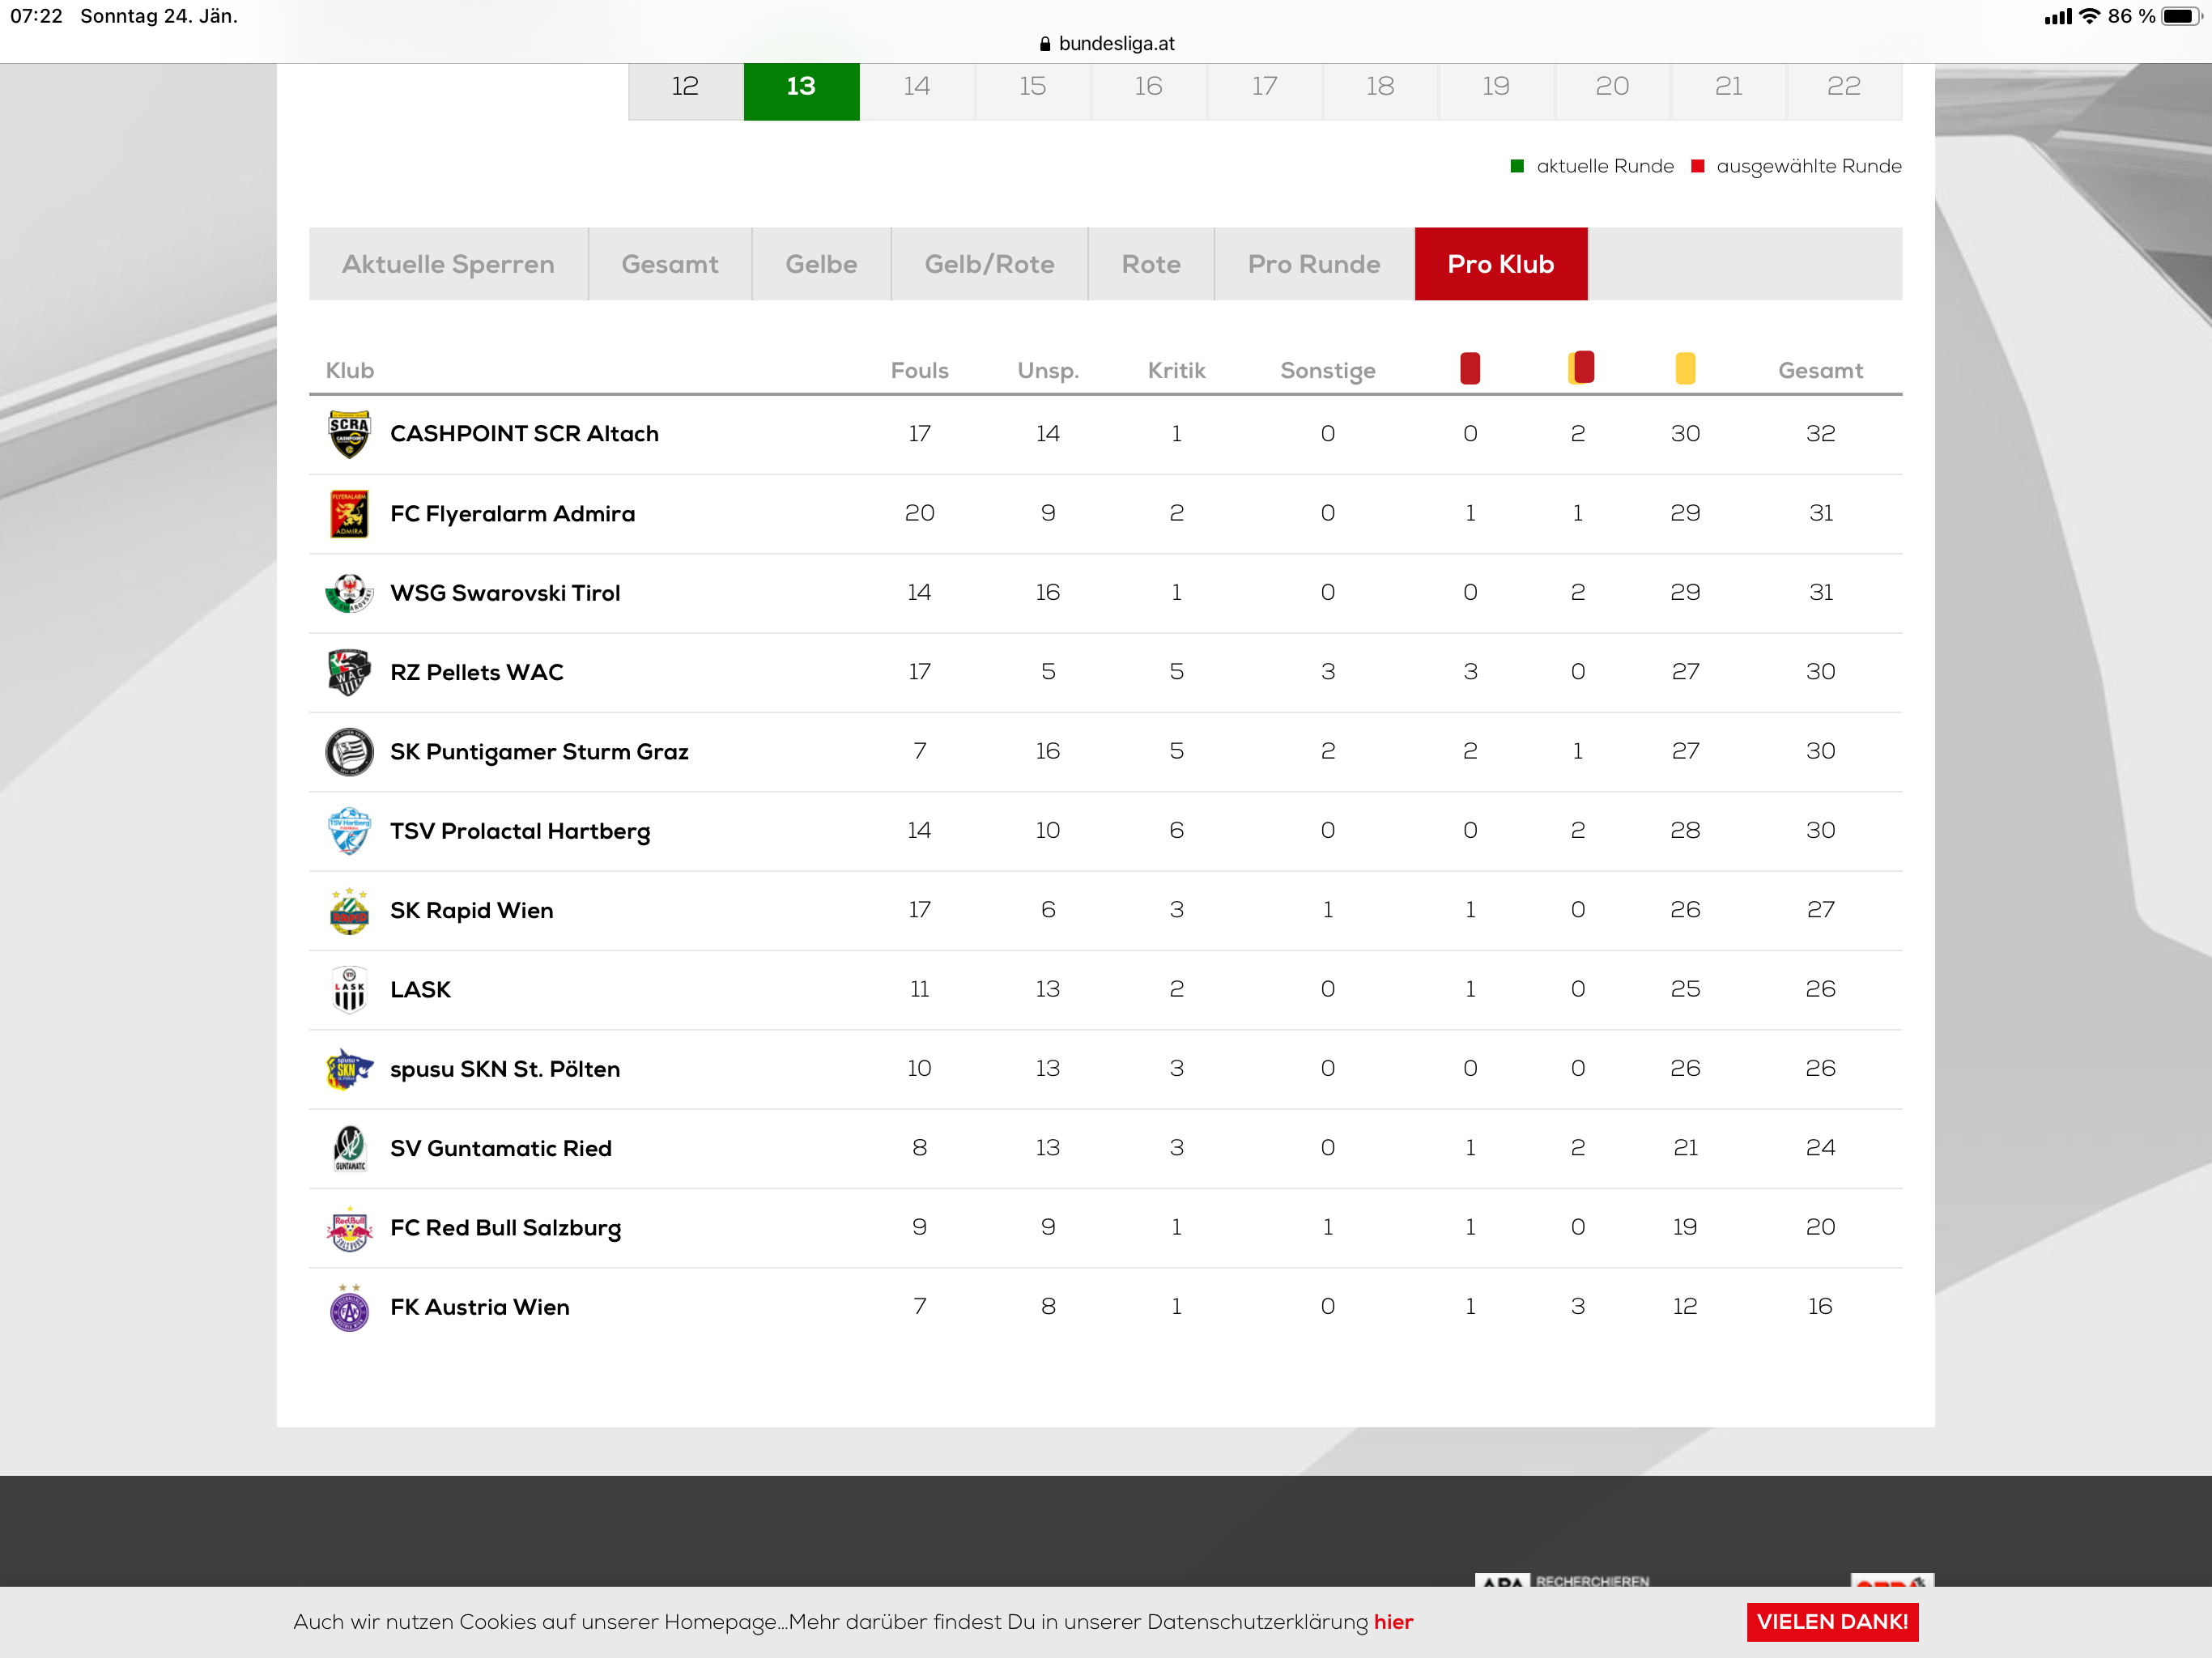Image resolution: width=2212 pixels, height=1658 pixels.
Task: Sort by red card column icon
Action: click(1470, 368)
